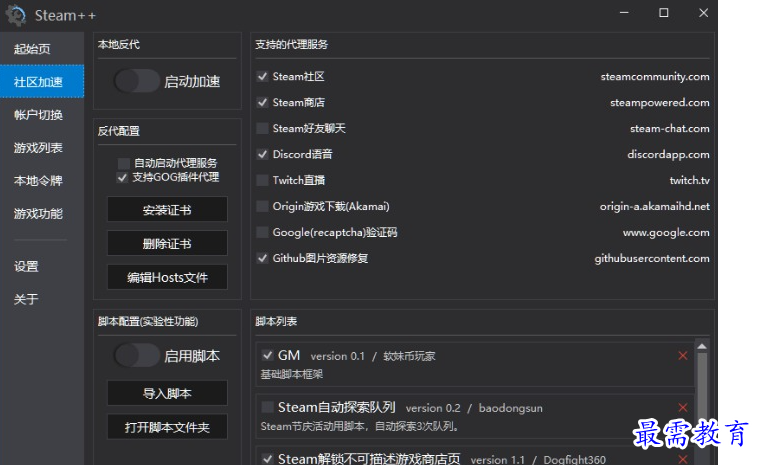Enable Origin游戏下载(Akamai) checkbox

(x=262, y=206)
